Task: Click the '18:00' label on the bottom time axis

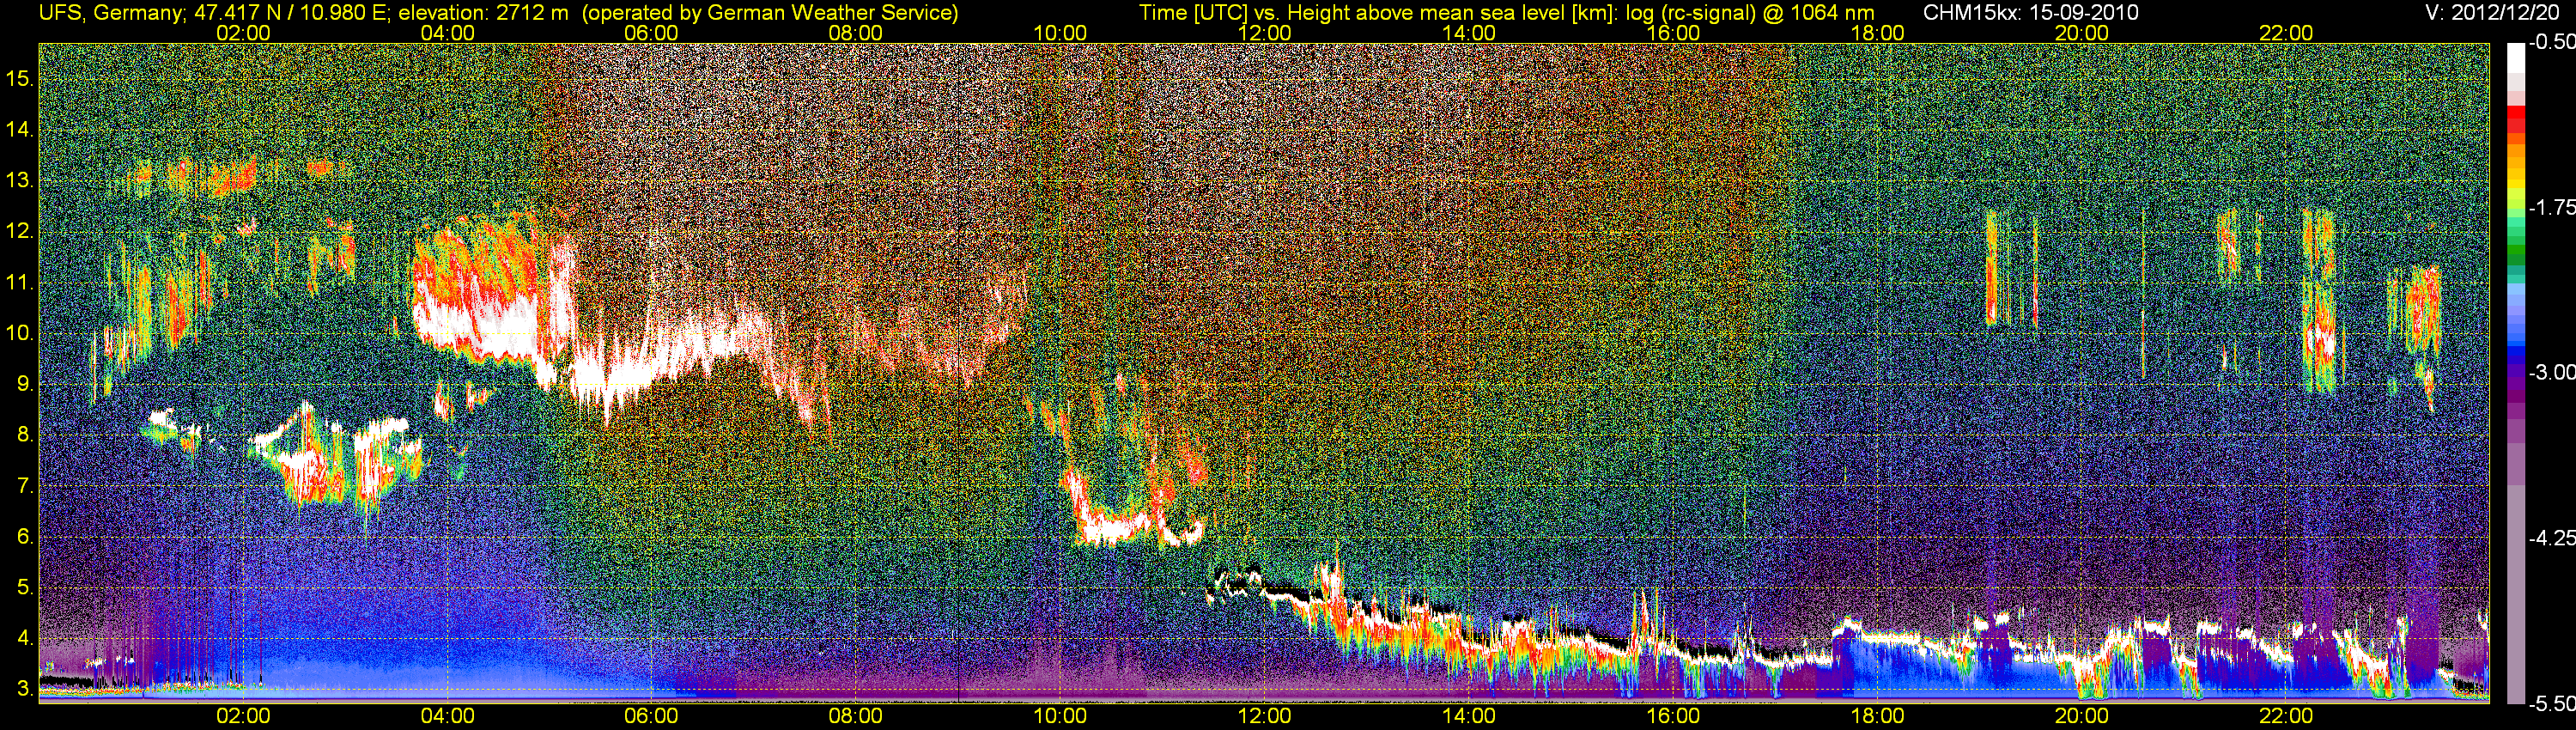Action: coord(1877,717)
